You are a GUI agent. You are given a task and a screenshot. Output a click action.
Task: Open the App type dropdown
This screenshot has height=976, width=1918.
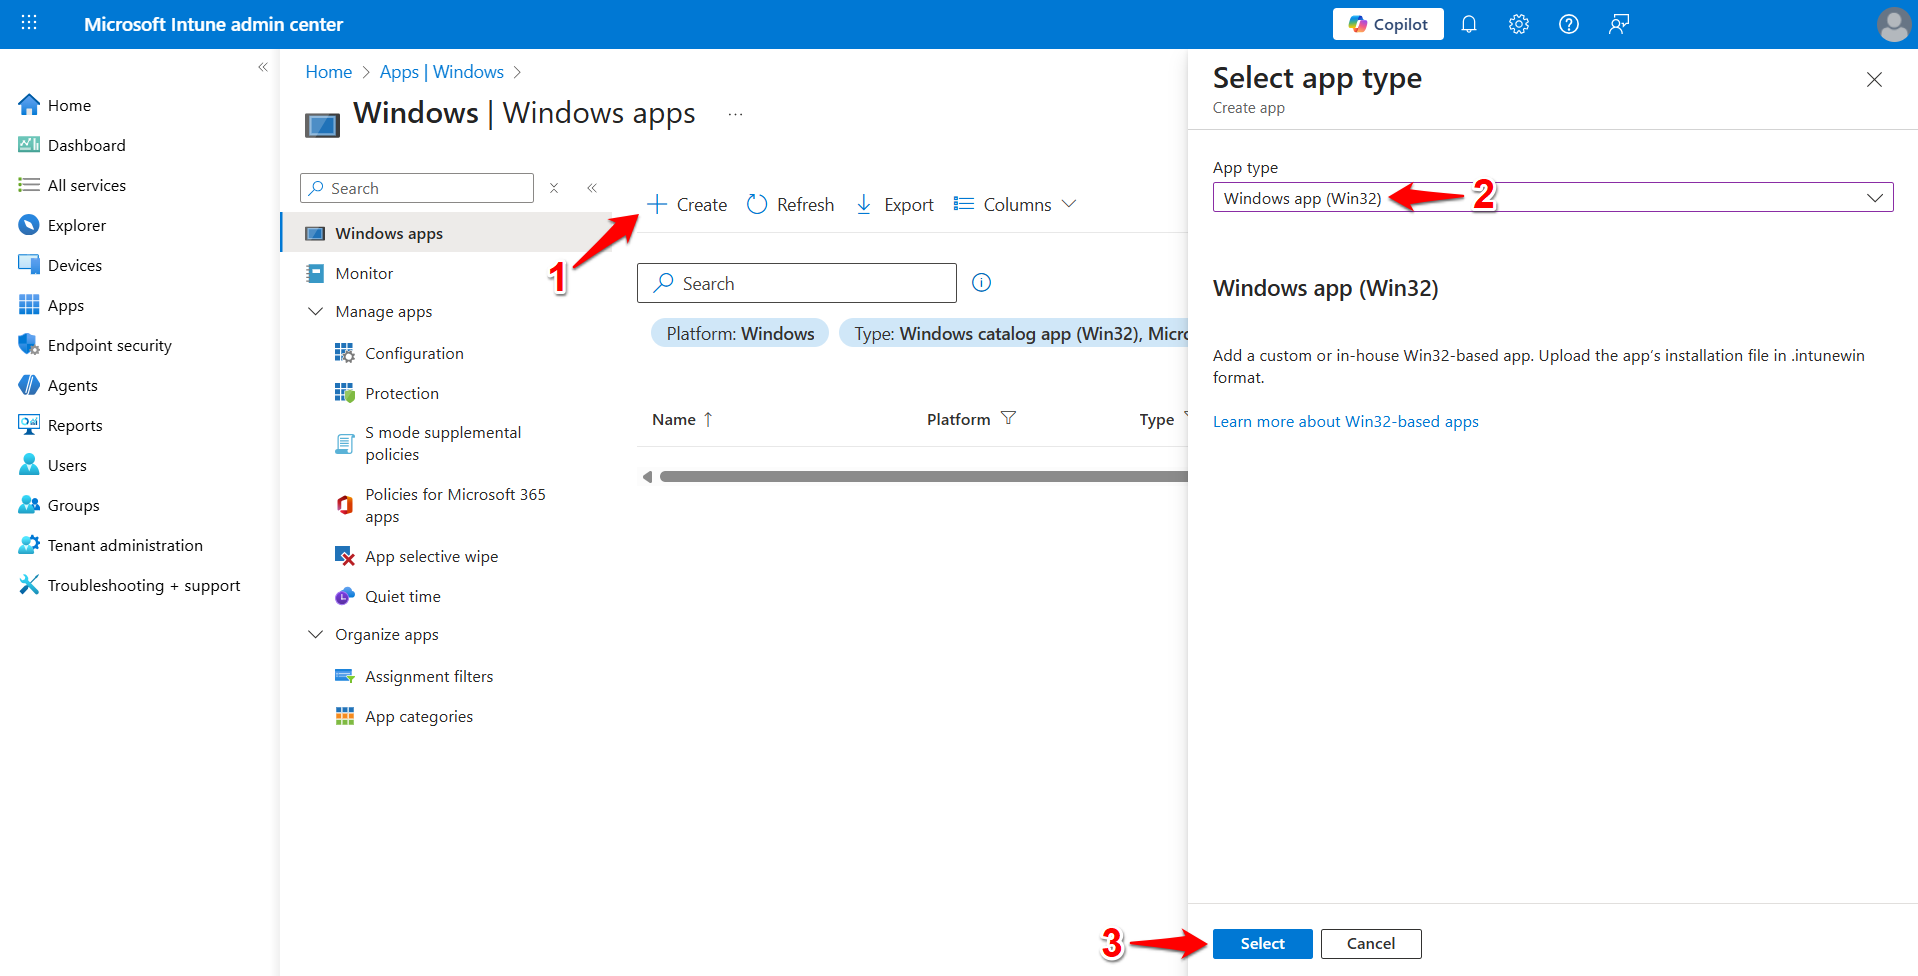1553,197
